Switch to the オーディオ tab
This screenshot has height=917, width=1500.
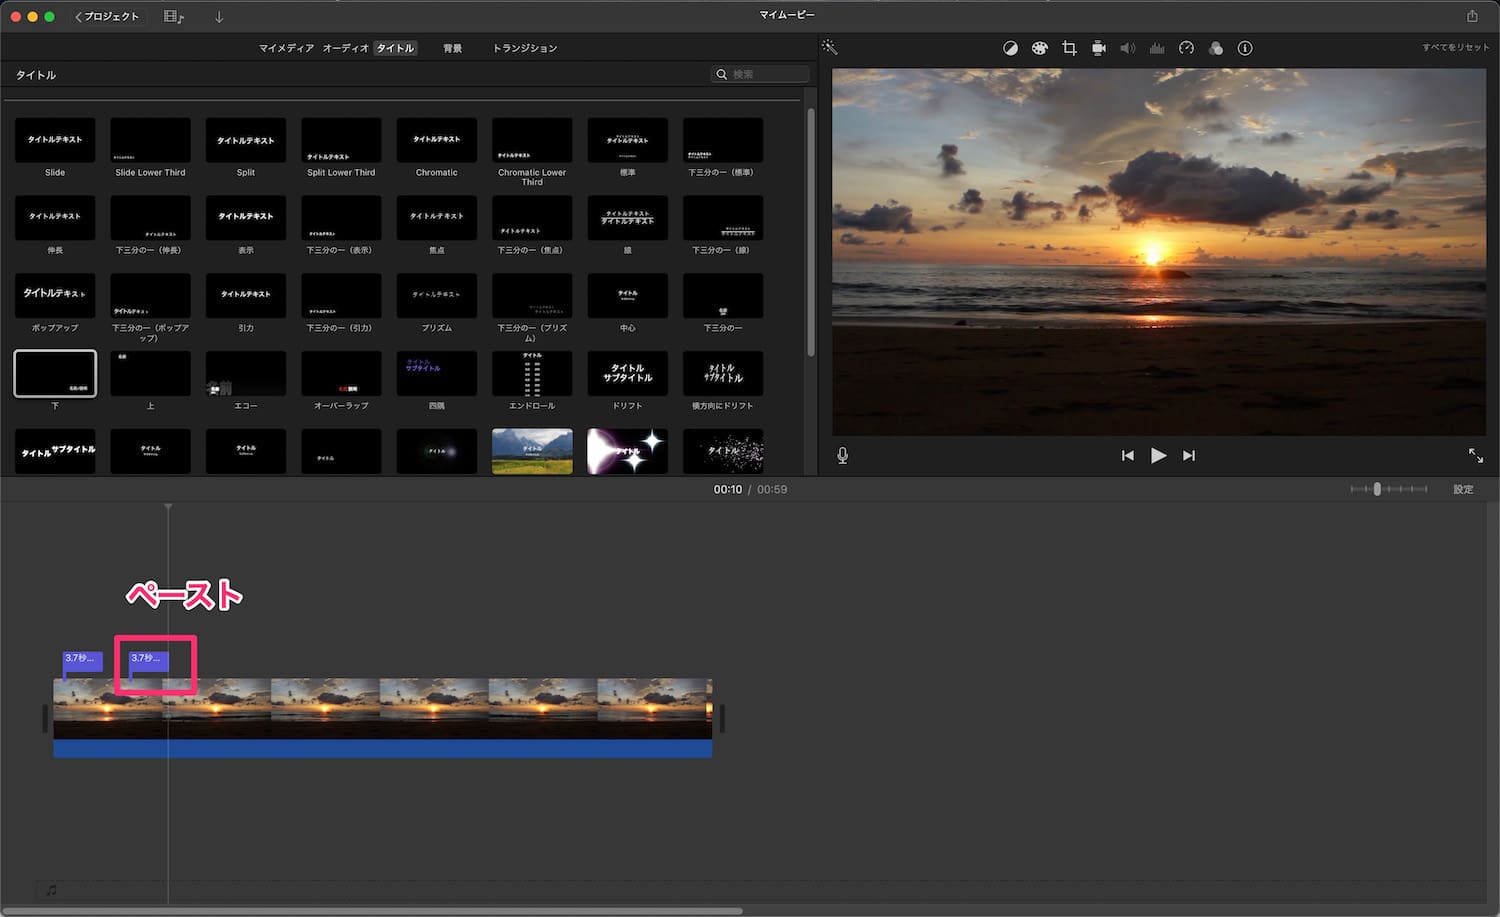tap(345, 48)
